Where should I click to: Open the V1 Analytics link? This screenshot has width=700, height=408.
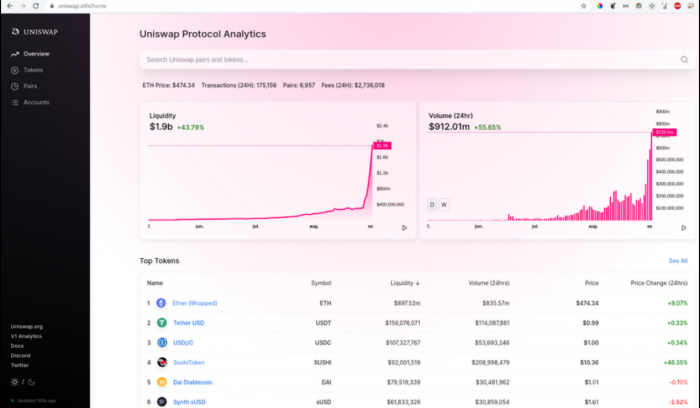(x=26, y=336)
